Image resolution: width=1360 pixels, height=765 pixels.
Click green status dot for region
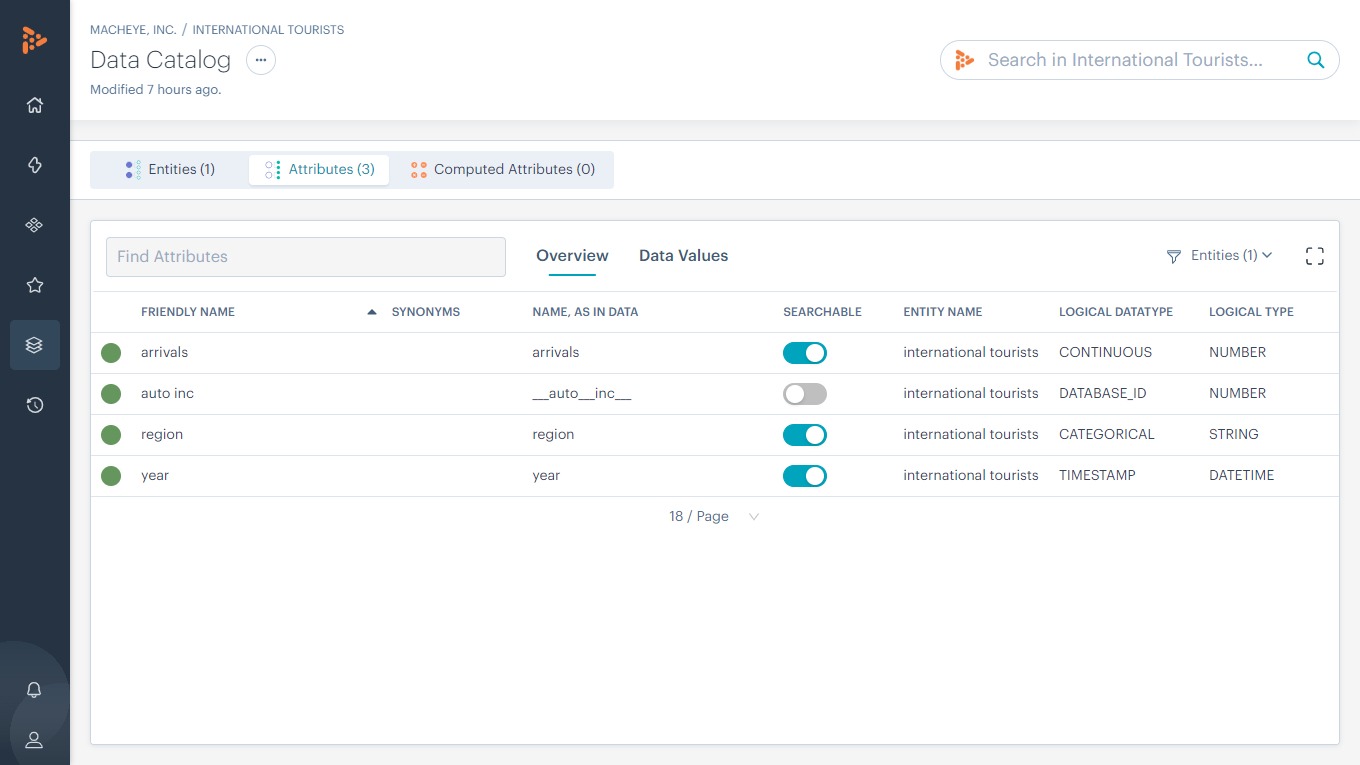pyautogui.click(x=111, y=435)
